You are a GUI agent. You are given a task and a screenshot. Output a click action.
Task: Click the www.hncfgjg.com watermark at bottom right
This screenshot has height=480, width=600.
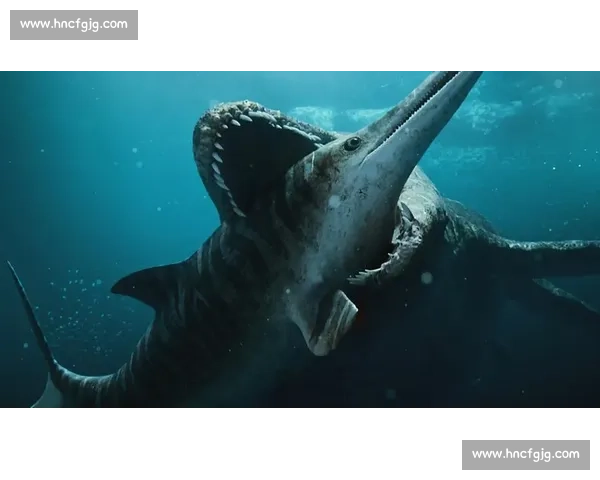pos(524,455)
